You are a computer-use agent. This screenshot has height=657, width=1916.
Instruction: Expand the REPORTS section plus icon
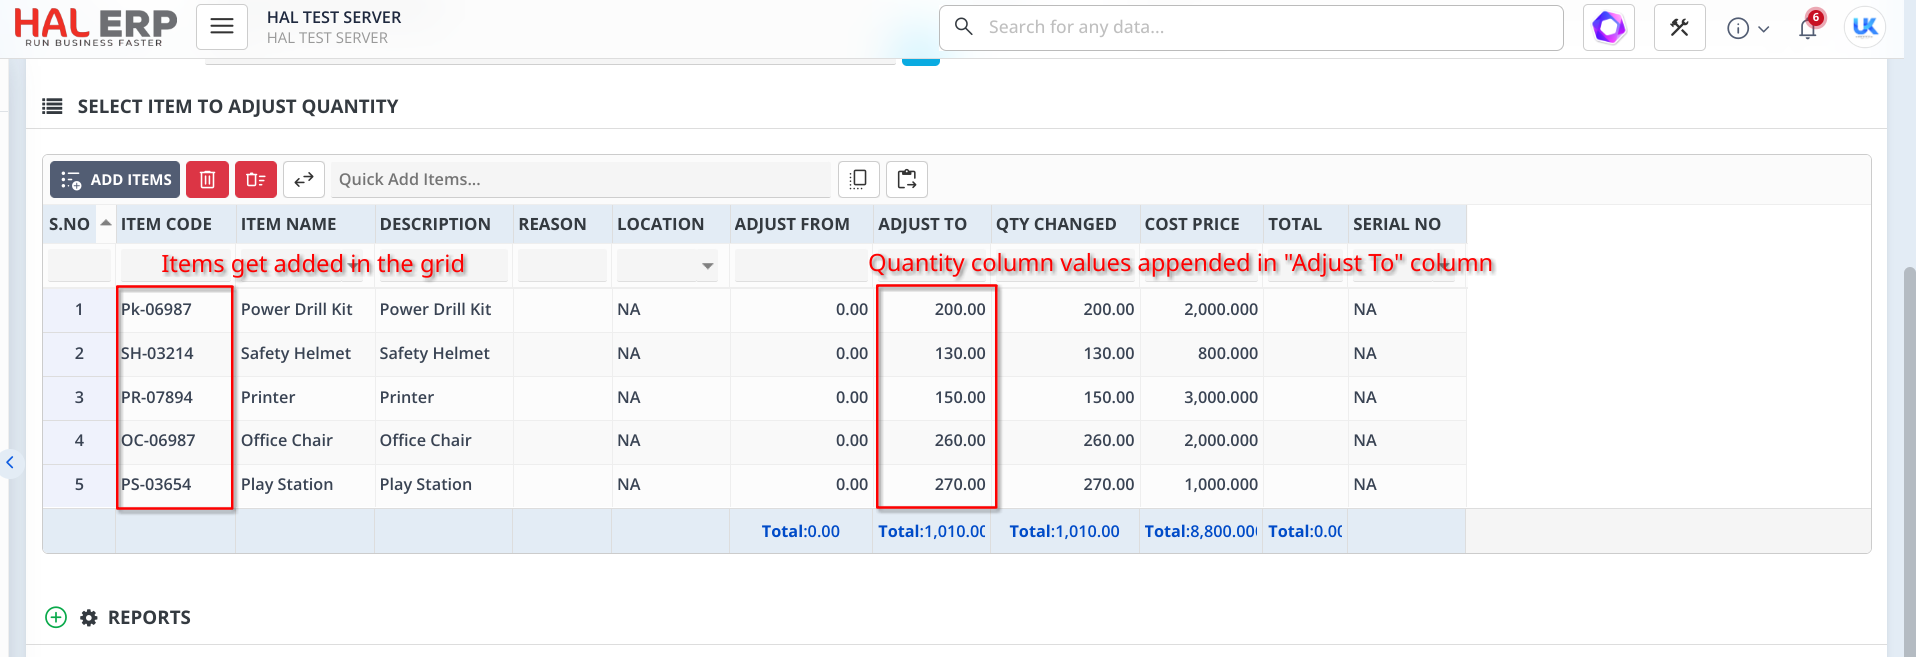(56, 617)
